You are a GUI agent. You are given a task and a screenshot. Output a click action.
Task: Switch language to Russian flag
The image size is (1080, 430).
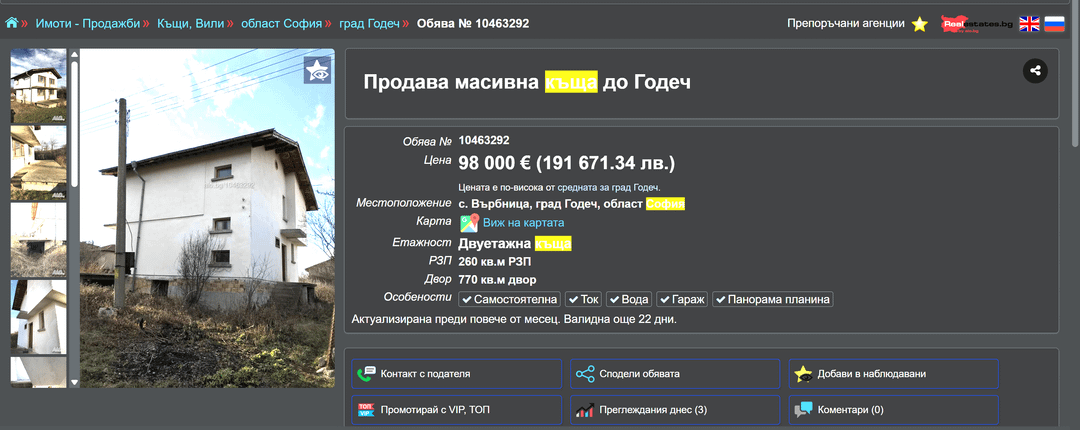point(1055,24)
